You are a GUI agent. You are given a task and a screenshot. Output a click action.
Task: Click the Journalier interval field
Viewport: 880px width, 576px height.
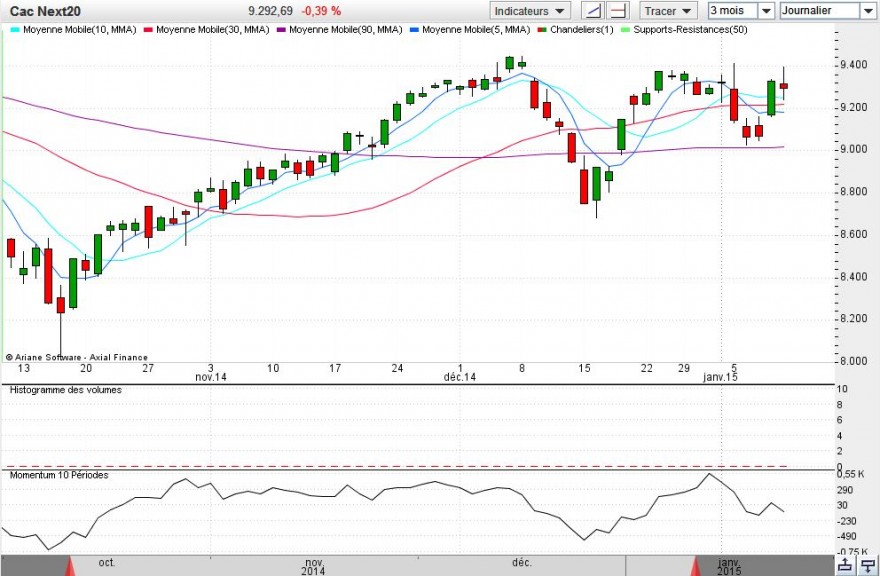point(819,11)
